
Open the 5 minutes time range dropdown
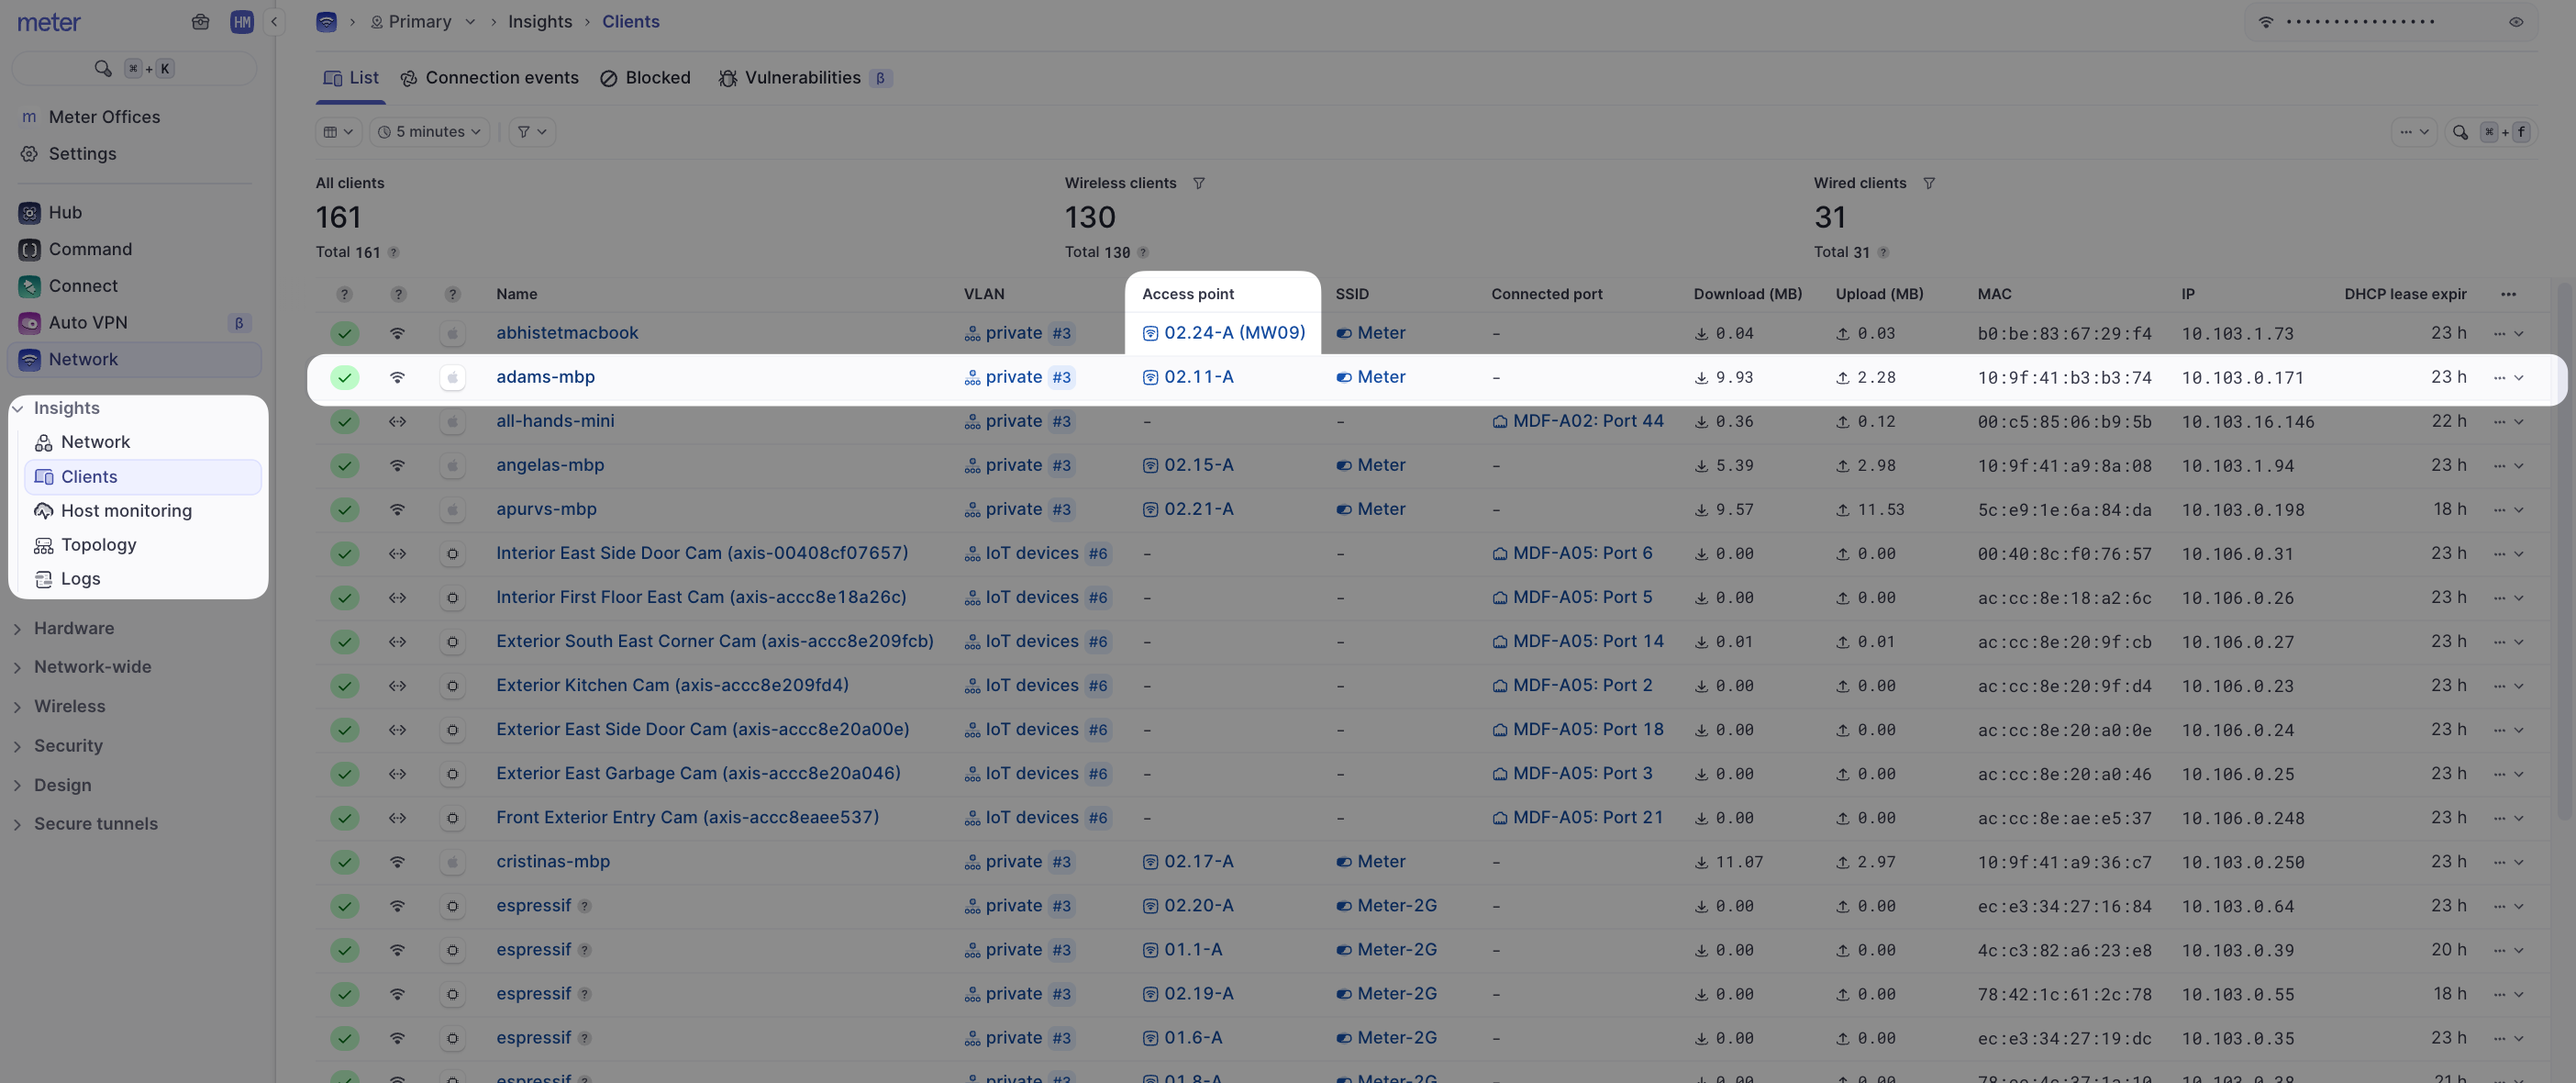(x=429, y=132)
